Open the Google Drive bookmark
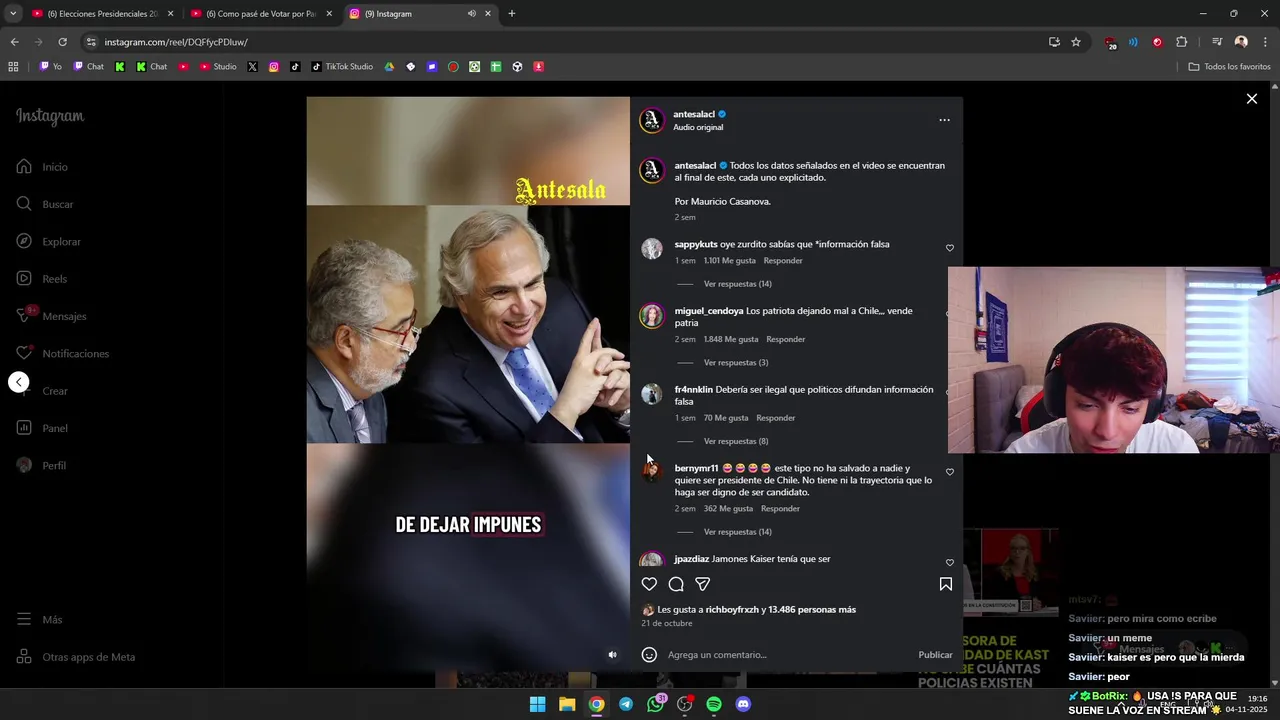1280x720 pixels. pyautogui.click(x=389, y=67)
